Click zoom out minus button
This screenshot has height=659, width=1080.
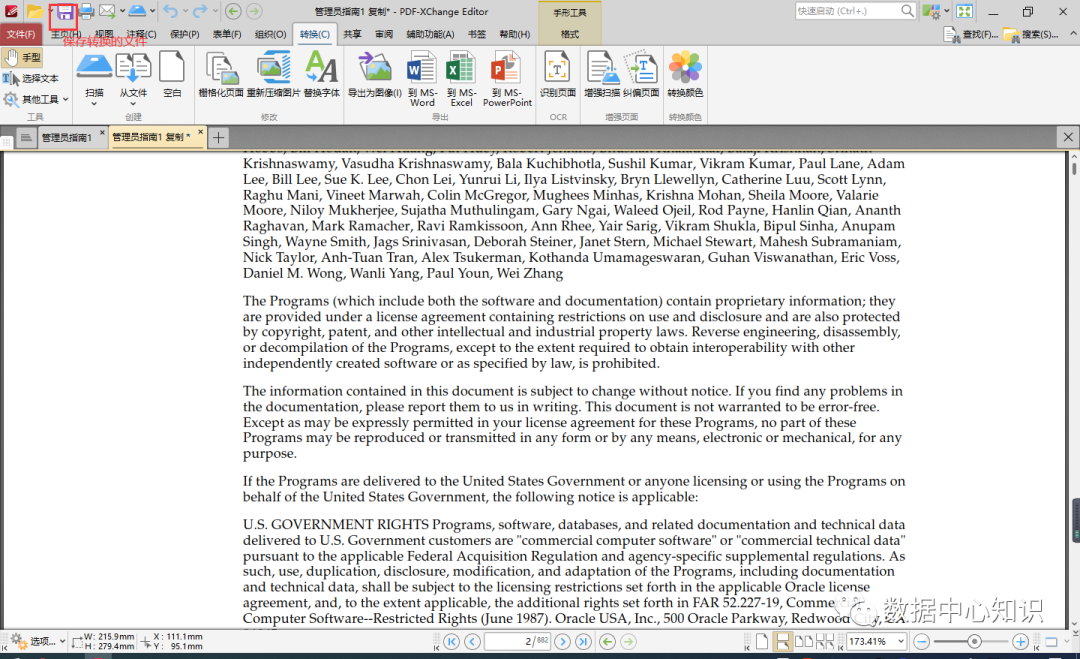(x=922, y=642)
